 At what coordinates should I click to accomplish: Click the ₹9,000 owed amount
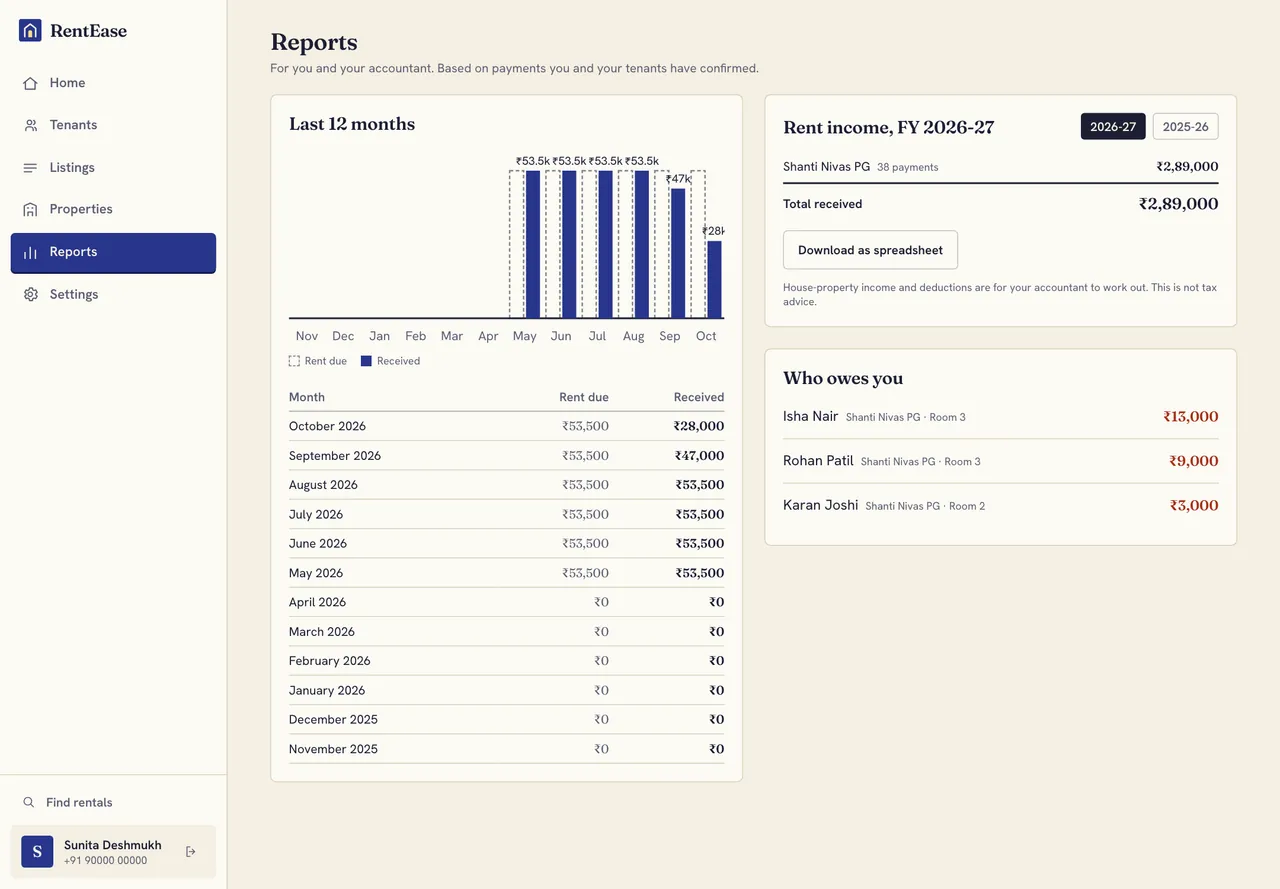1193,461
